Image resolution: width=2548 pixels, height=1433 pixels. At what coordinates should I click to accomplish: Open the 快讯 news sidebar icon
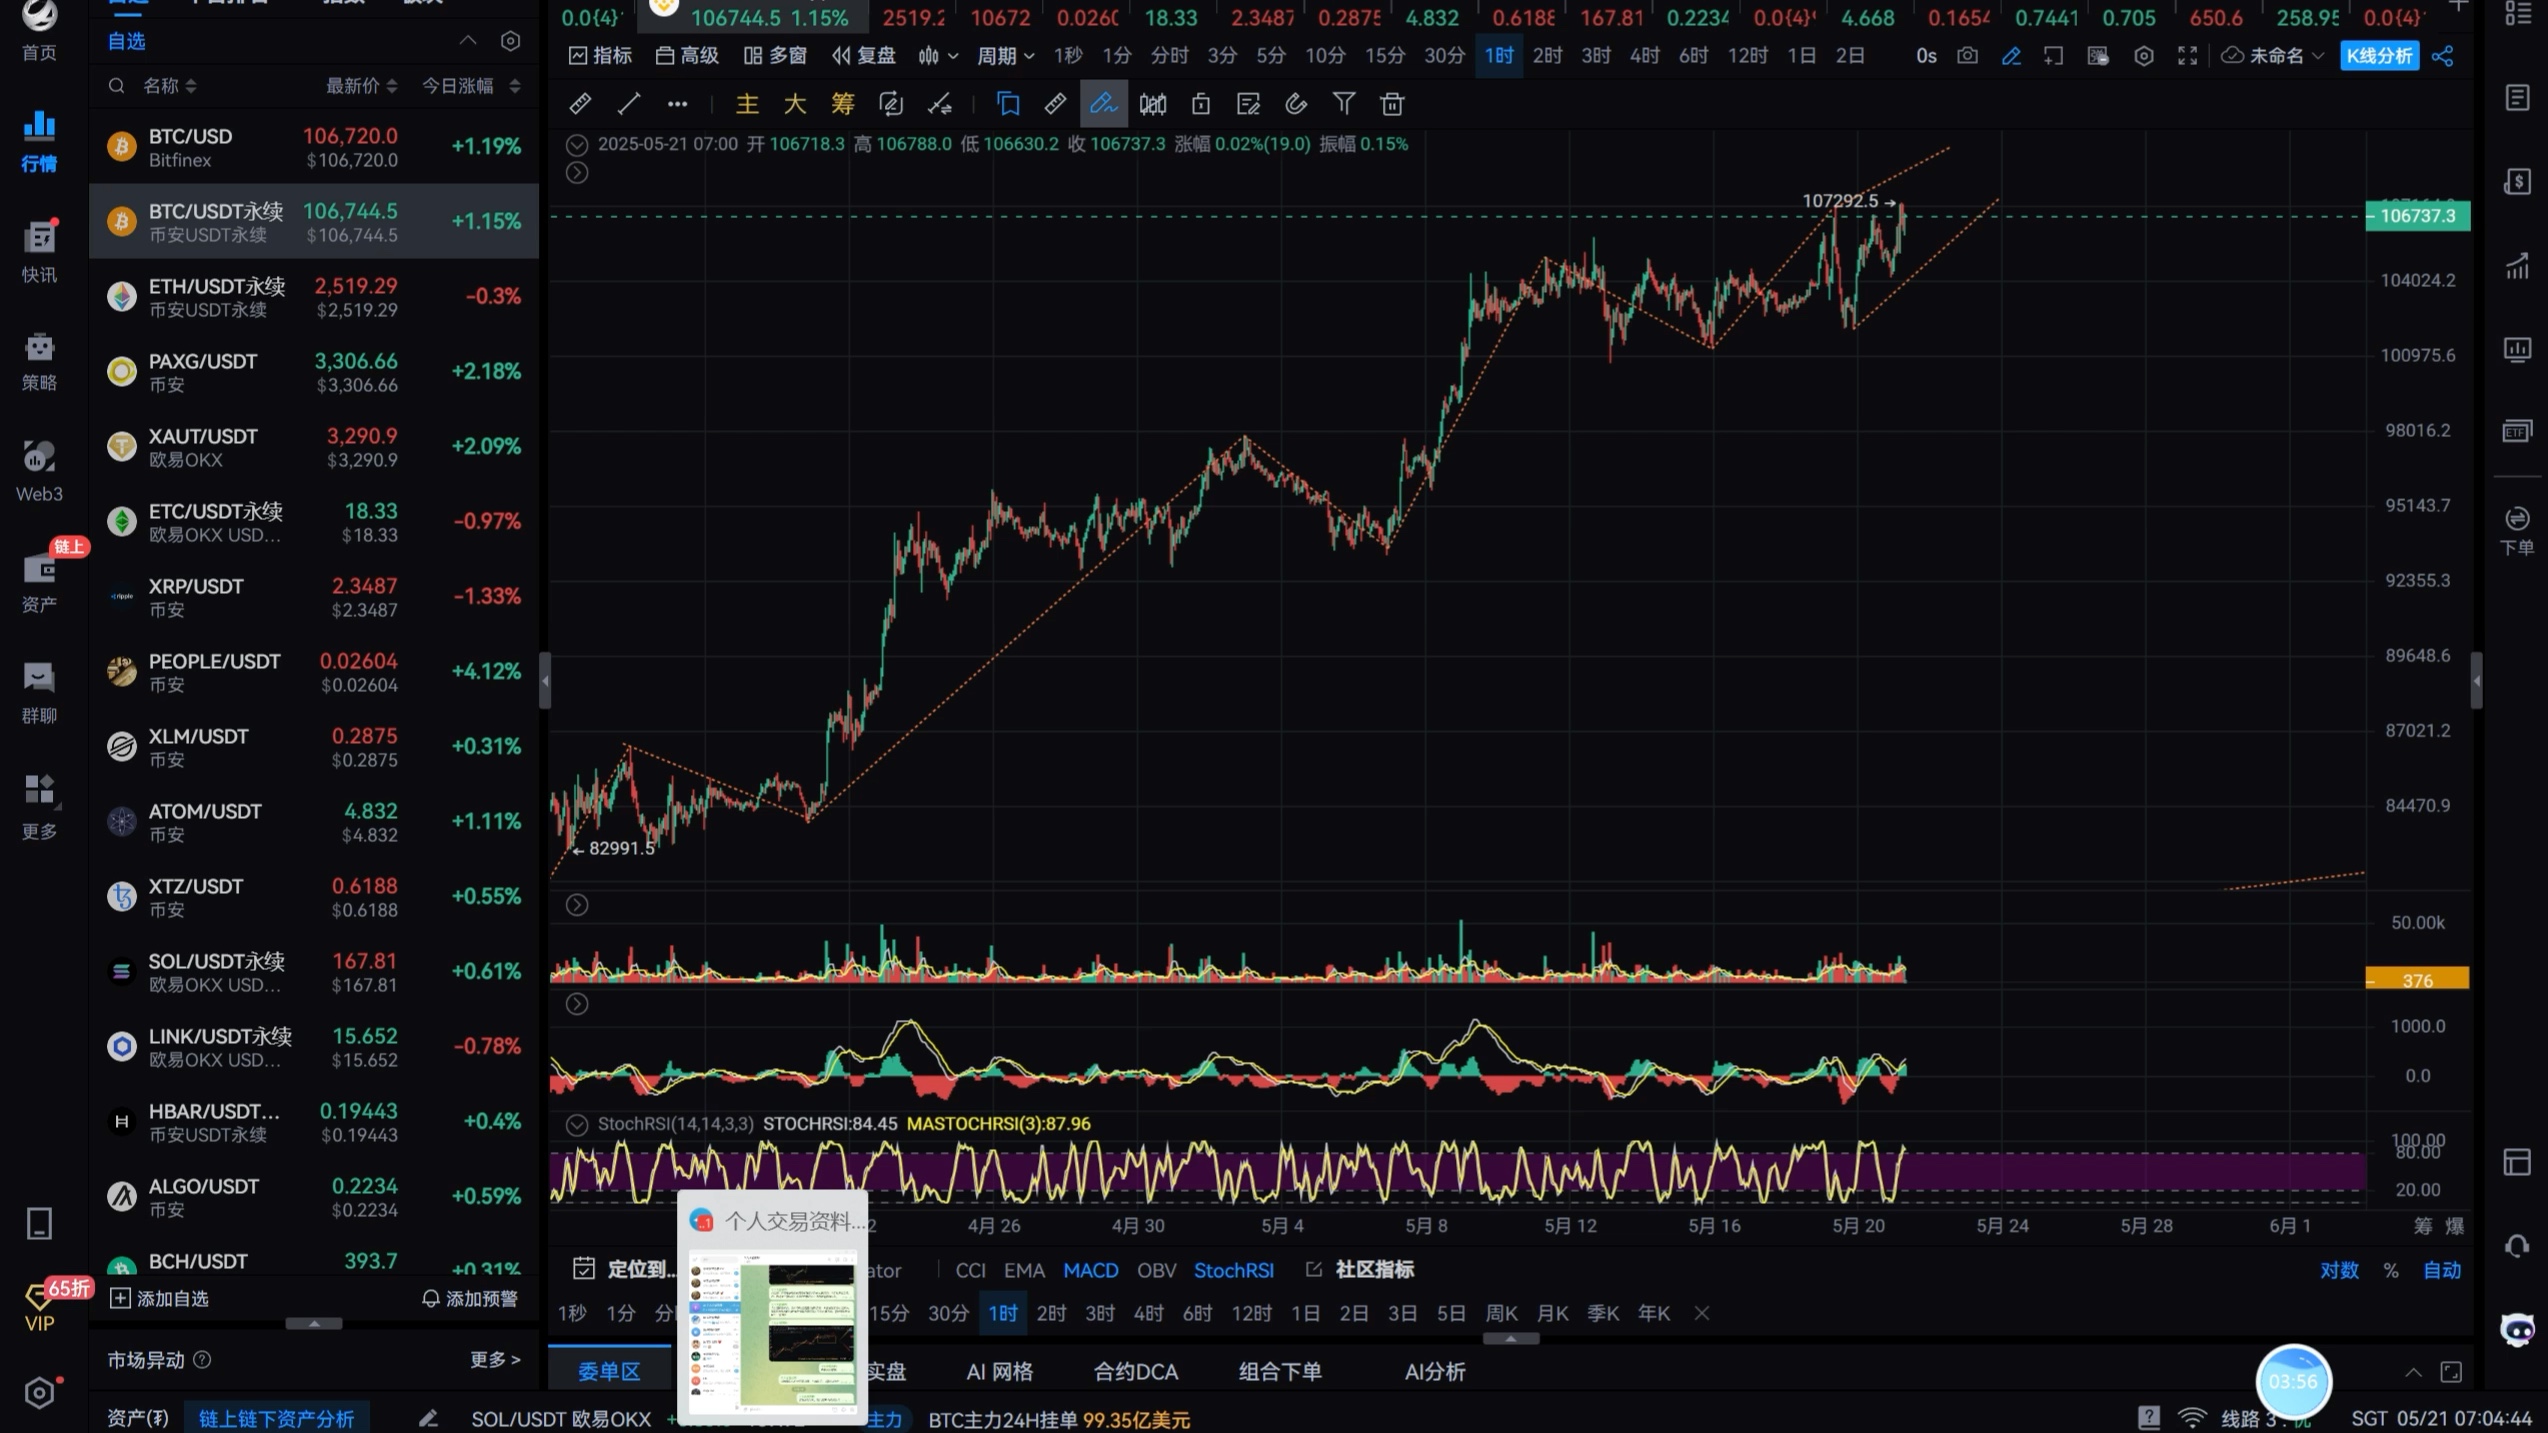tap(39, 251)
